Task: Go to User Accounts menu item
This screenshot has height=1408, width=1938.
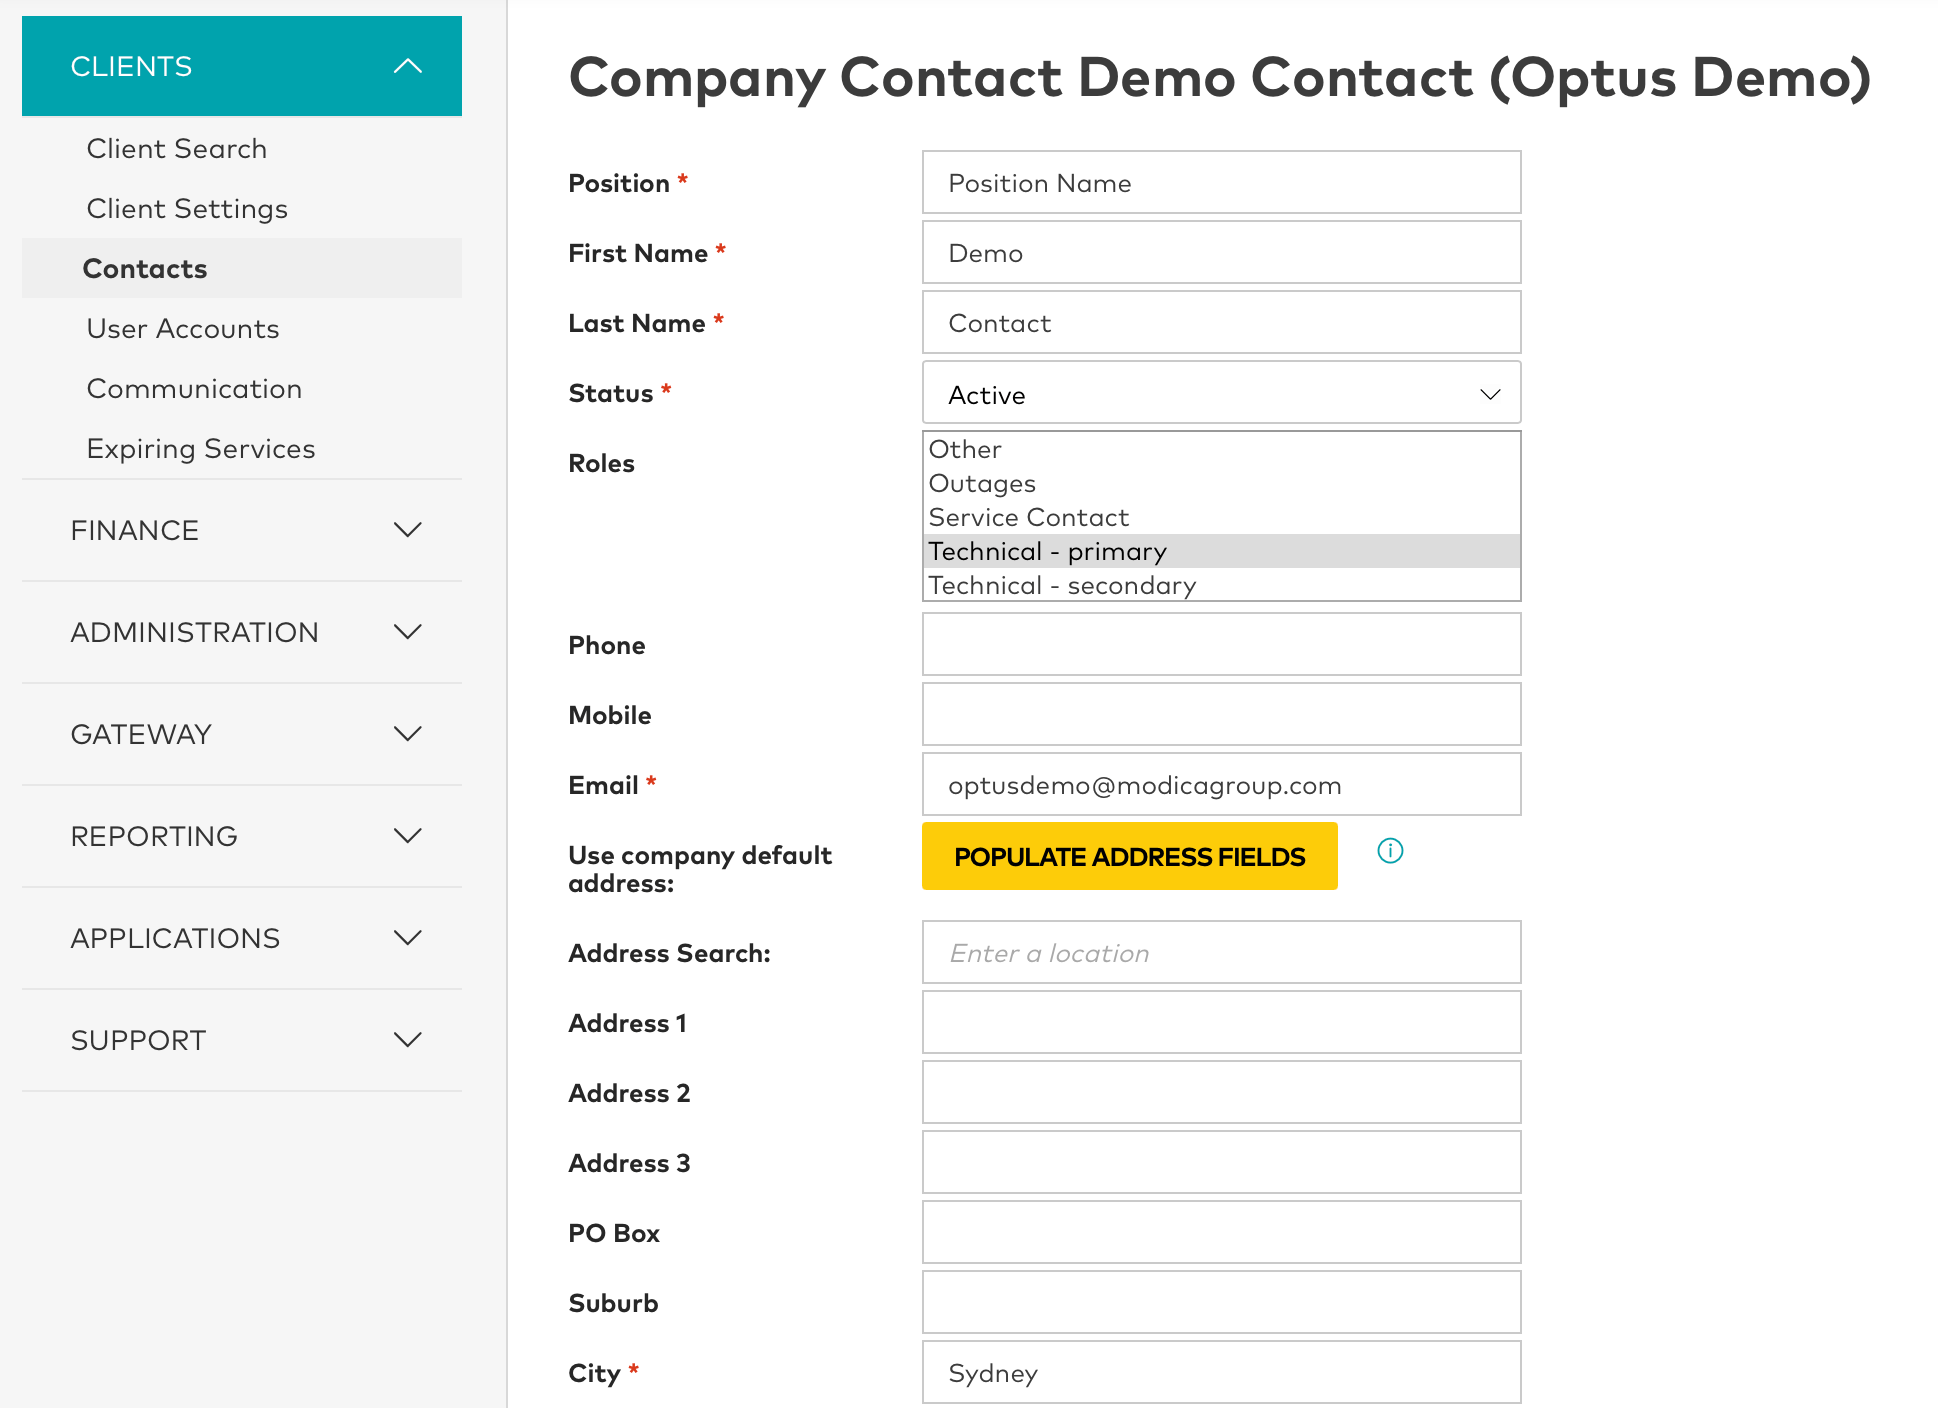Action: 183,329
